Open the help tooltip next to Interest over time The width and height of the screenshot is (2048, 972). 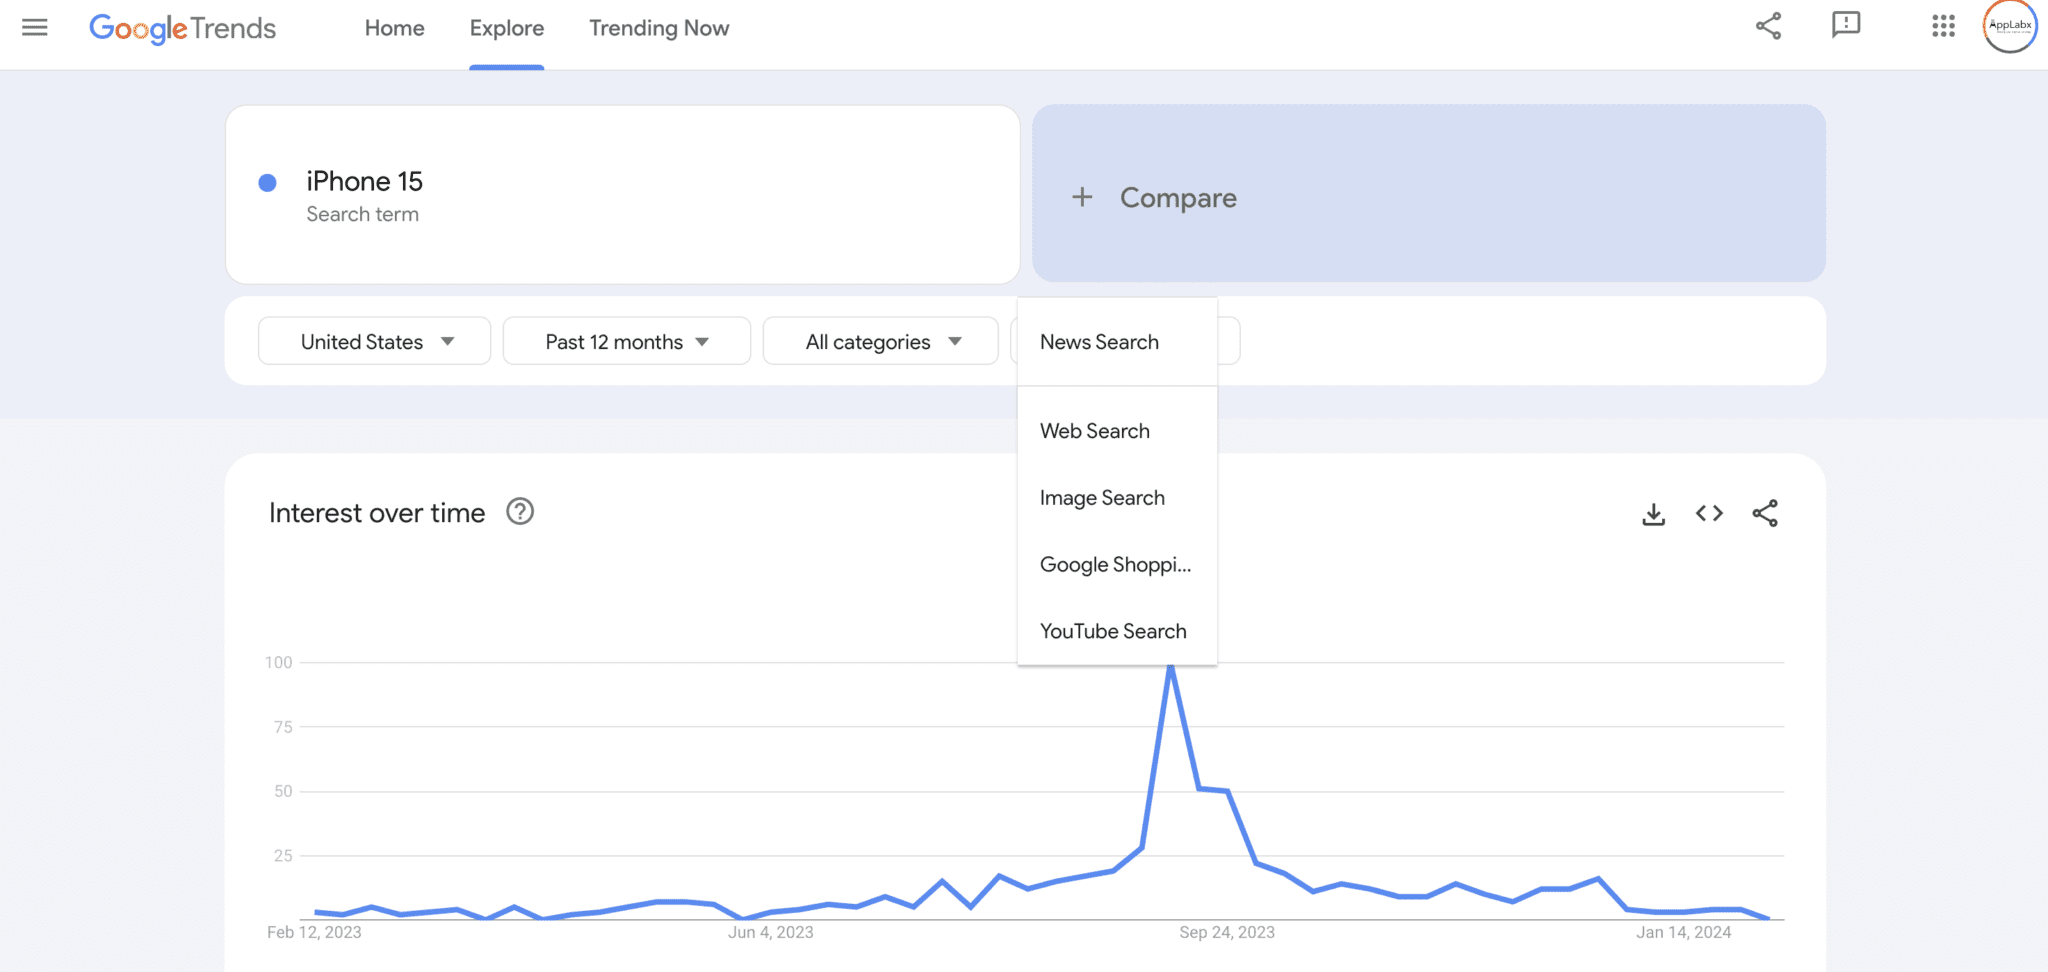tap(519, 512)
